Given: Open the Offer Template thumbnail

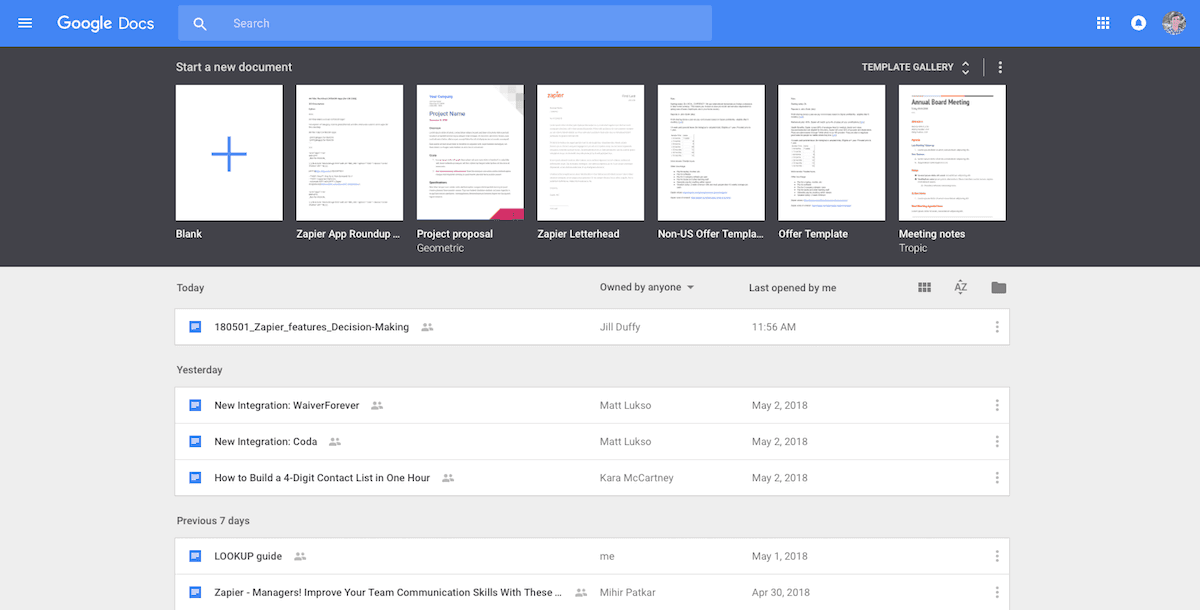Looking at the screenshot, I should [832, 153].
